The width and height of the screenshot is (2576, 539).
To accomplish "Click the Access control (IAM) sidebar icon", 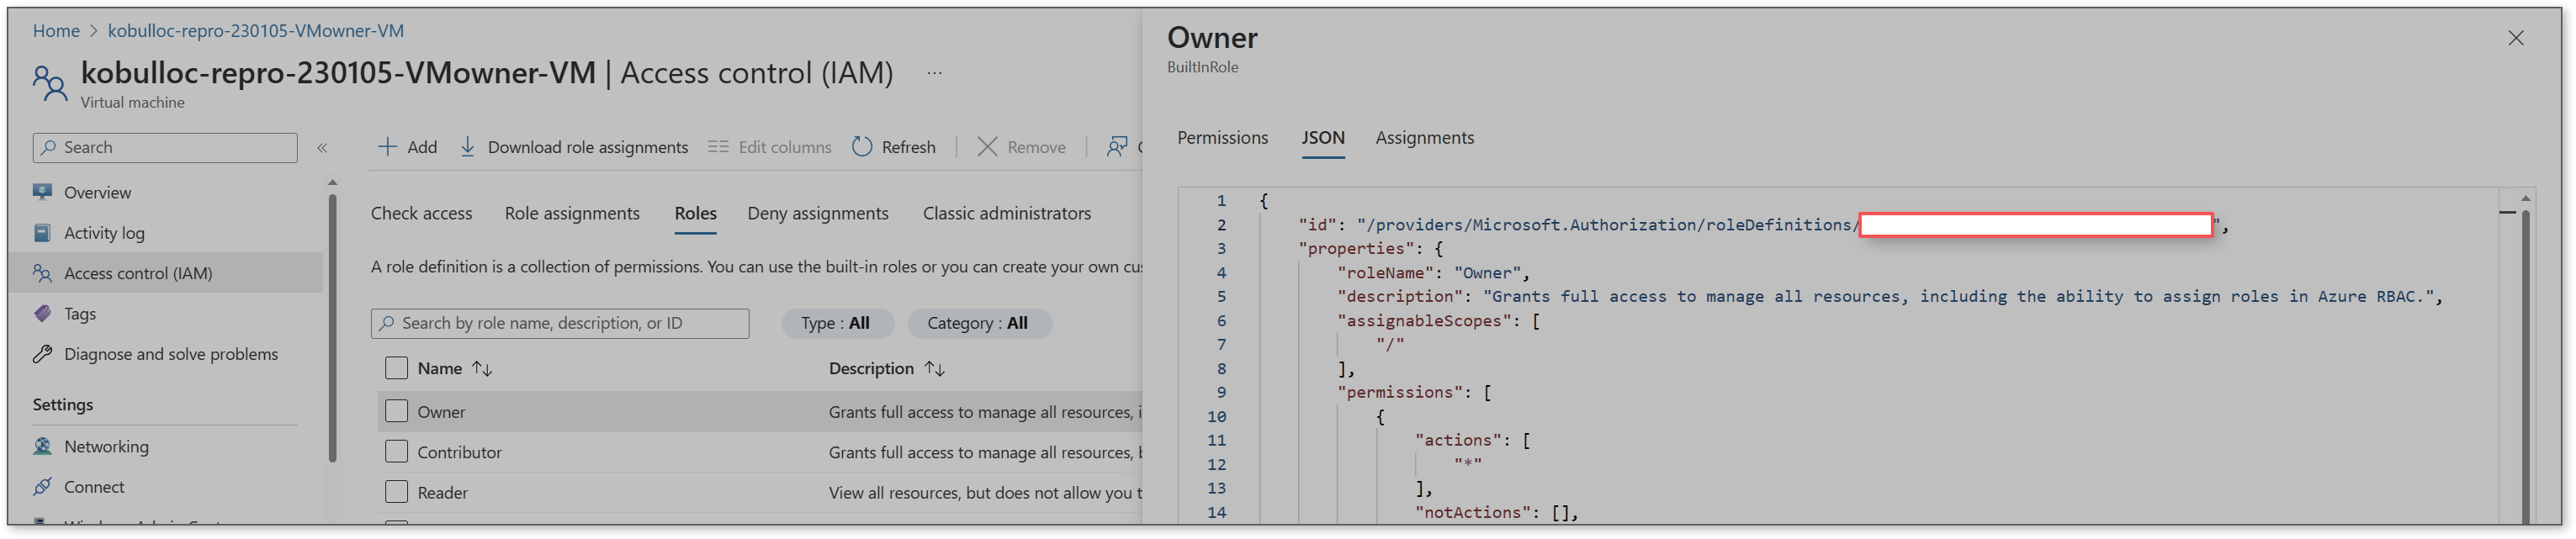I will (x=42, y=273).
